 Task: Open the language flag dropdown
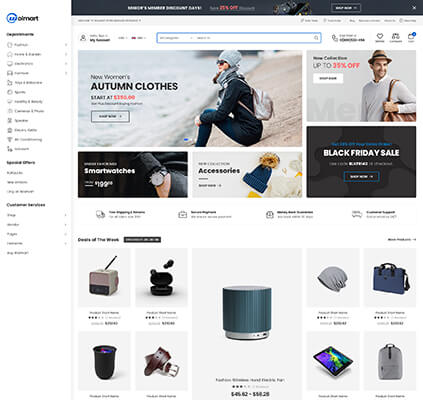(139, 38)
